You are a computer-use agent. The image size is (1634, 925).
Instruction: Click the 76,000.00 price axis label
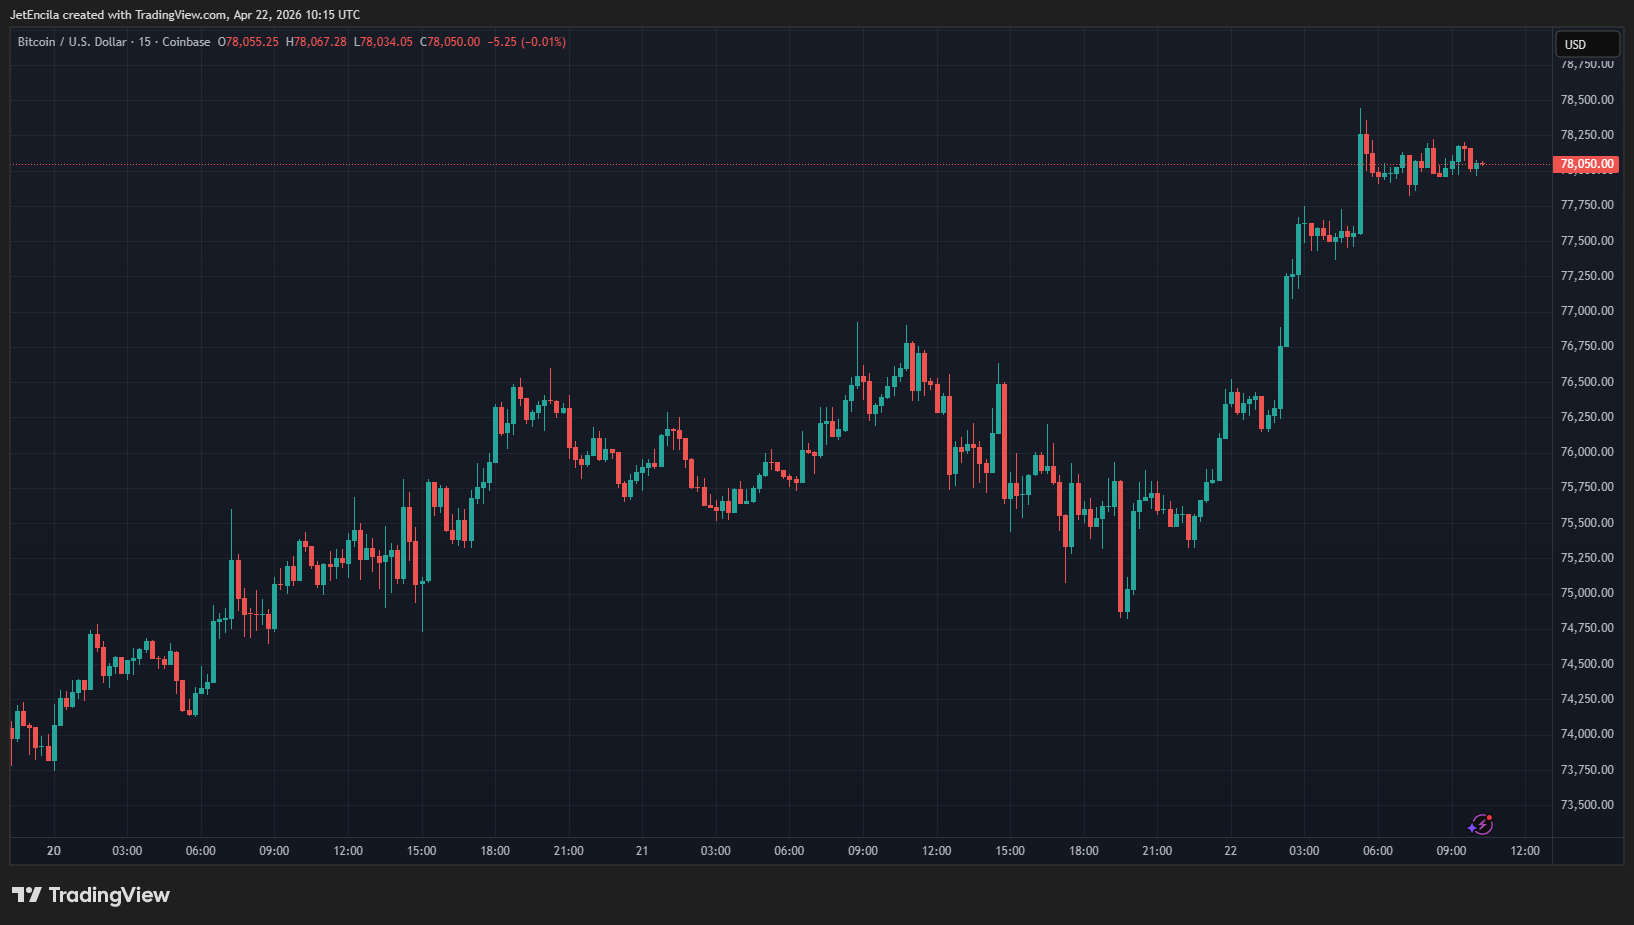point(1586,452)
